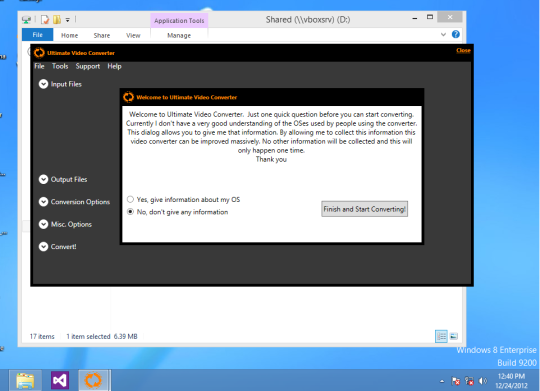540x391 pixels.
Task: Click the Application Tools contextual tab
Action: point(179,21)
